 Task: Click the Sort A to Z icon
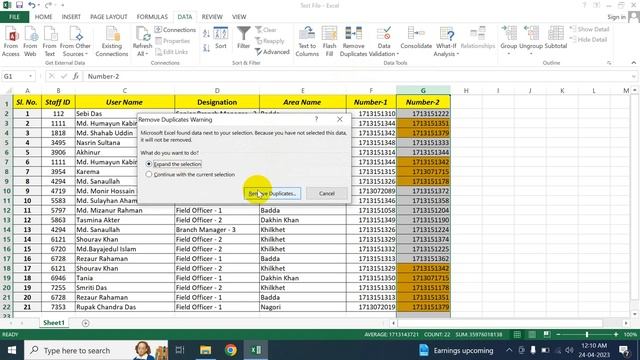[207, 34]
